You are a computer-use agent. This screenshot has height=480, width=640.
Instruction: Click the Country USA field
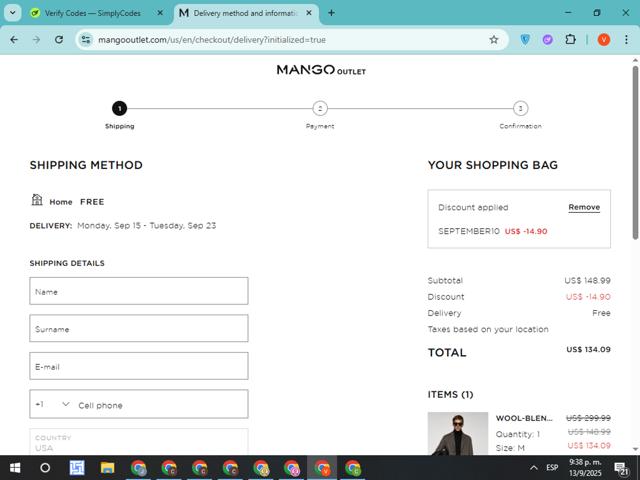click(139, 442)
